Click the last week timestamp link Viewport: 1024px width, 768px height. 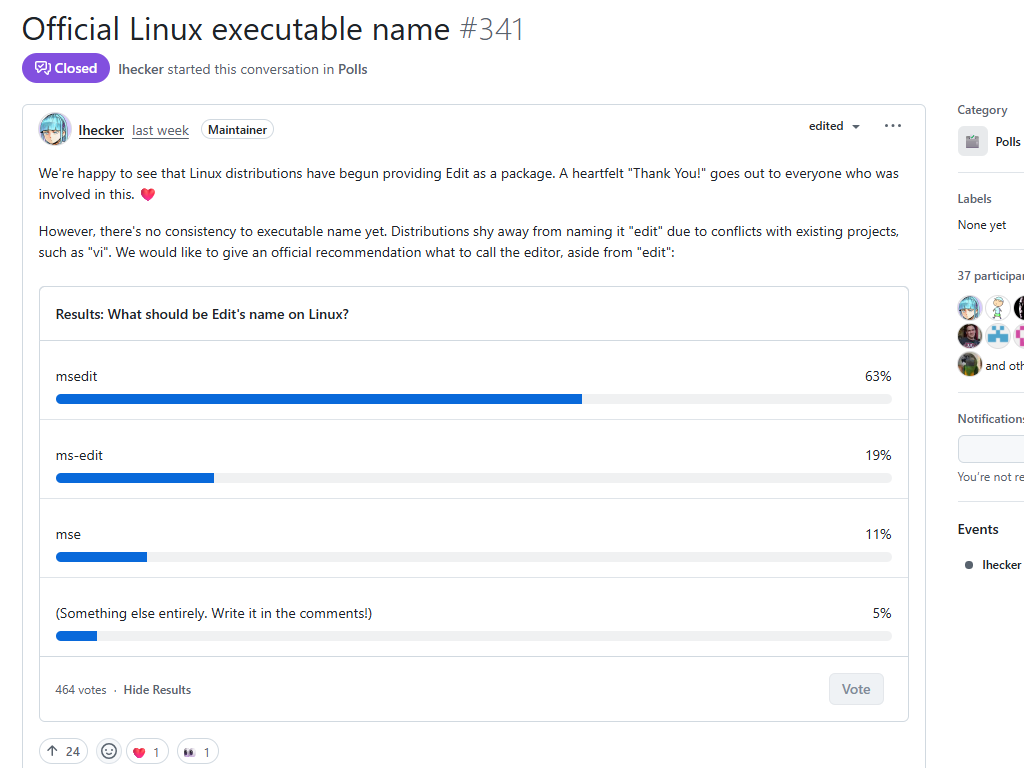160,130
